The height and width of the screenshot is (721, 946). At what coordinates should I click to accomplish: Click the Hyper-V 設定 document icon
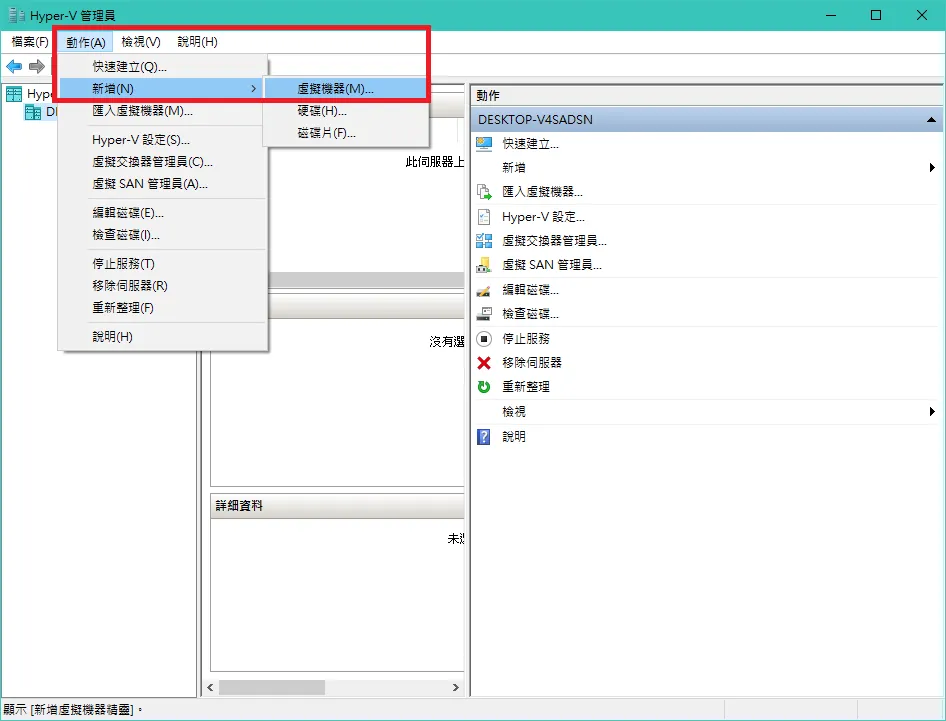pos(484,217)
